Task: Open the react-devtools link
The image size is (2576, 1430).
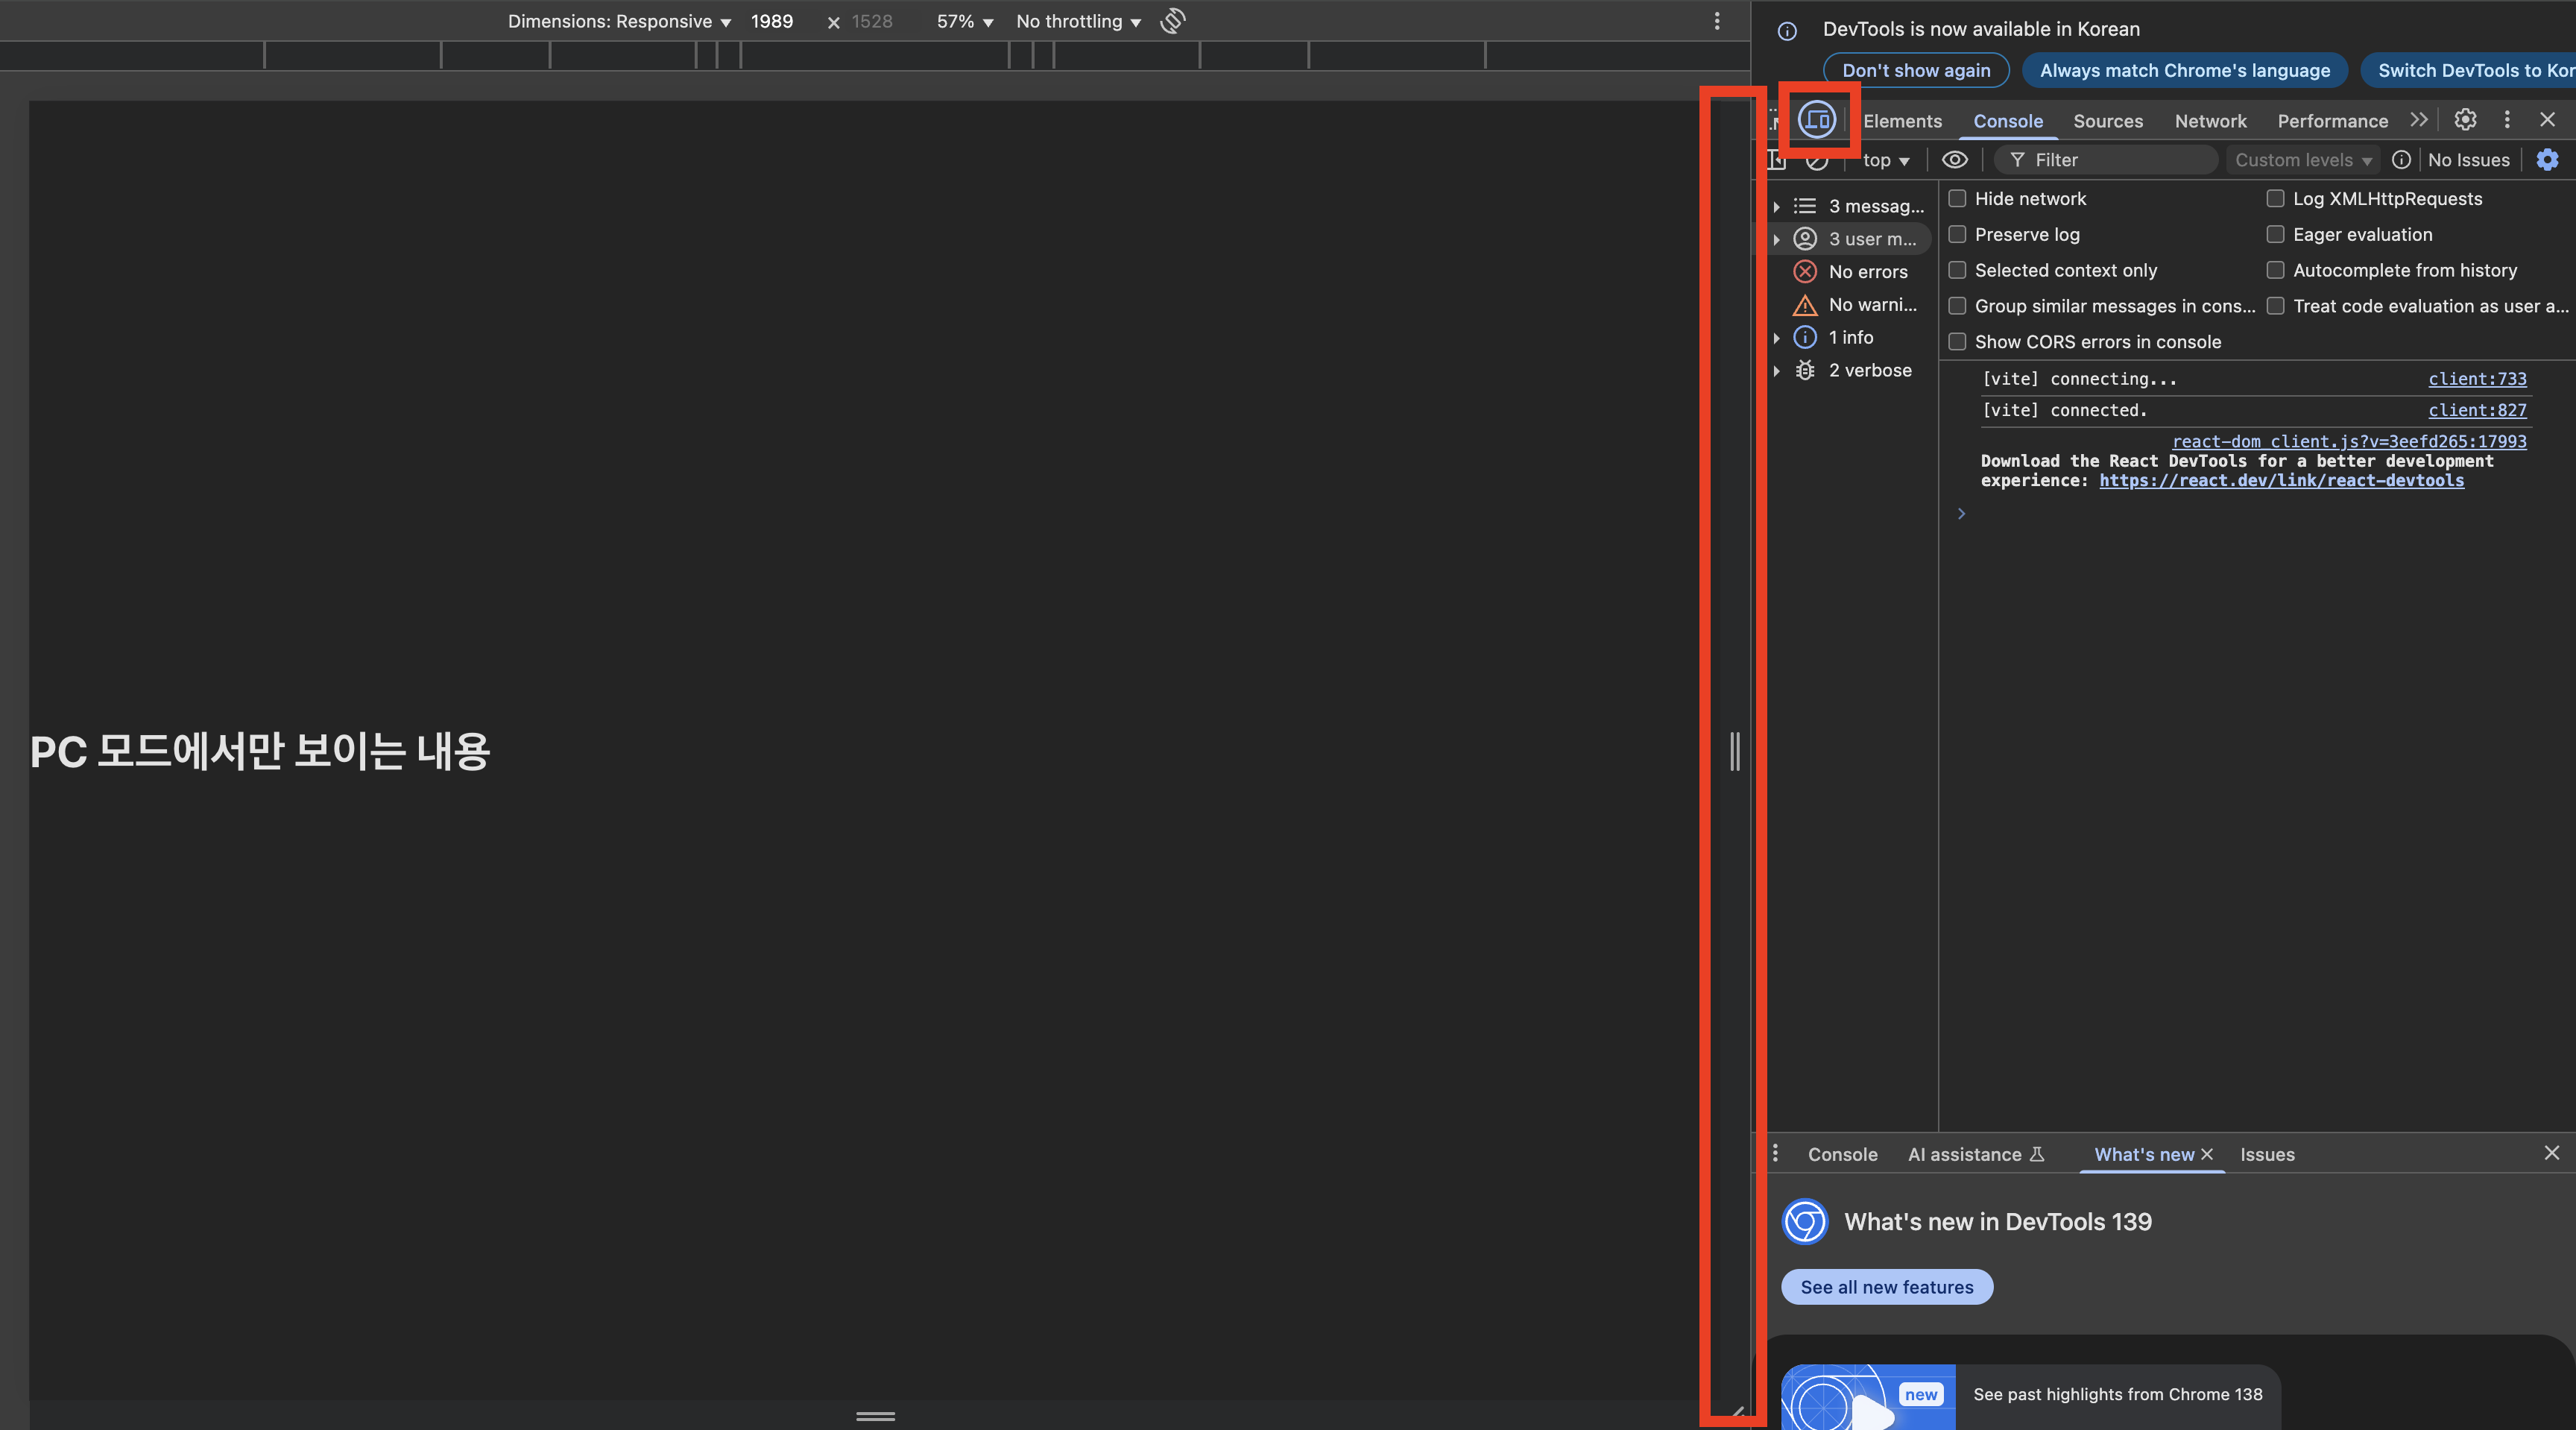Action: point(2281,481)
